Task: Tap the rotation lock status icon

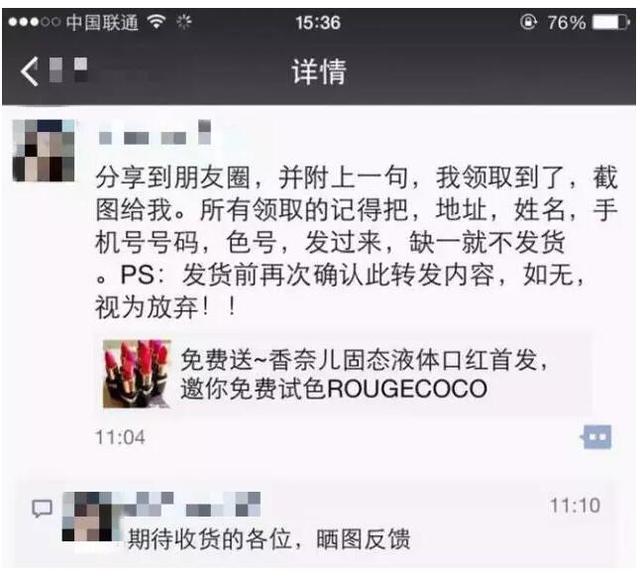Action: (529, 22)
